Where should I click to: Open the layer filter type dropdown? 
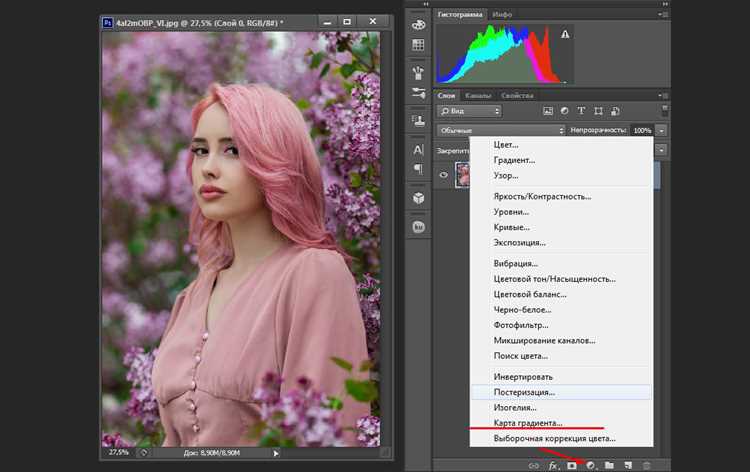[469, 111]
